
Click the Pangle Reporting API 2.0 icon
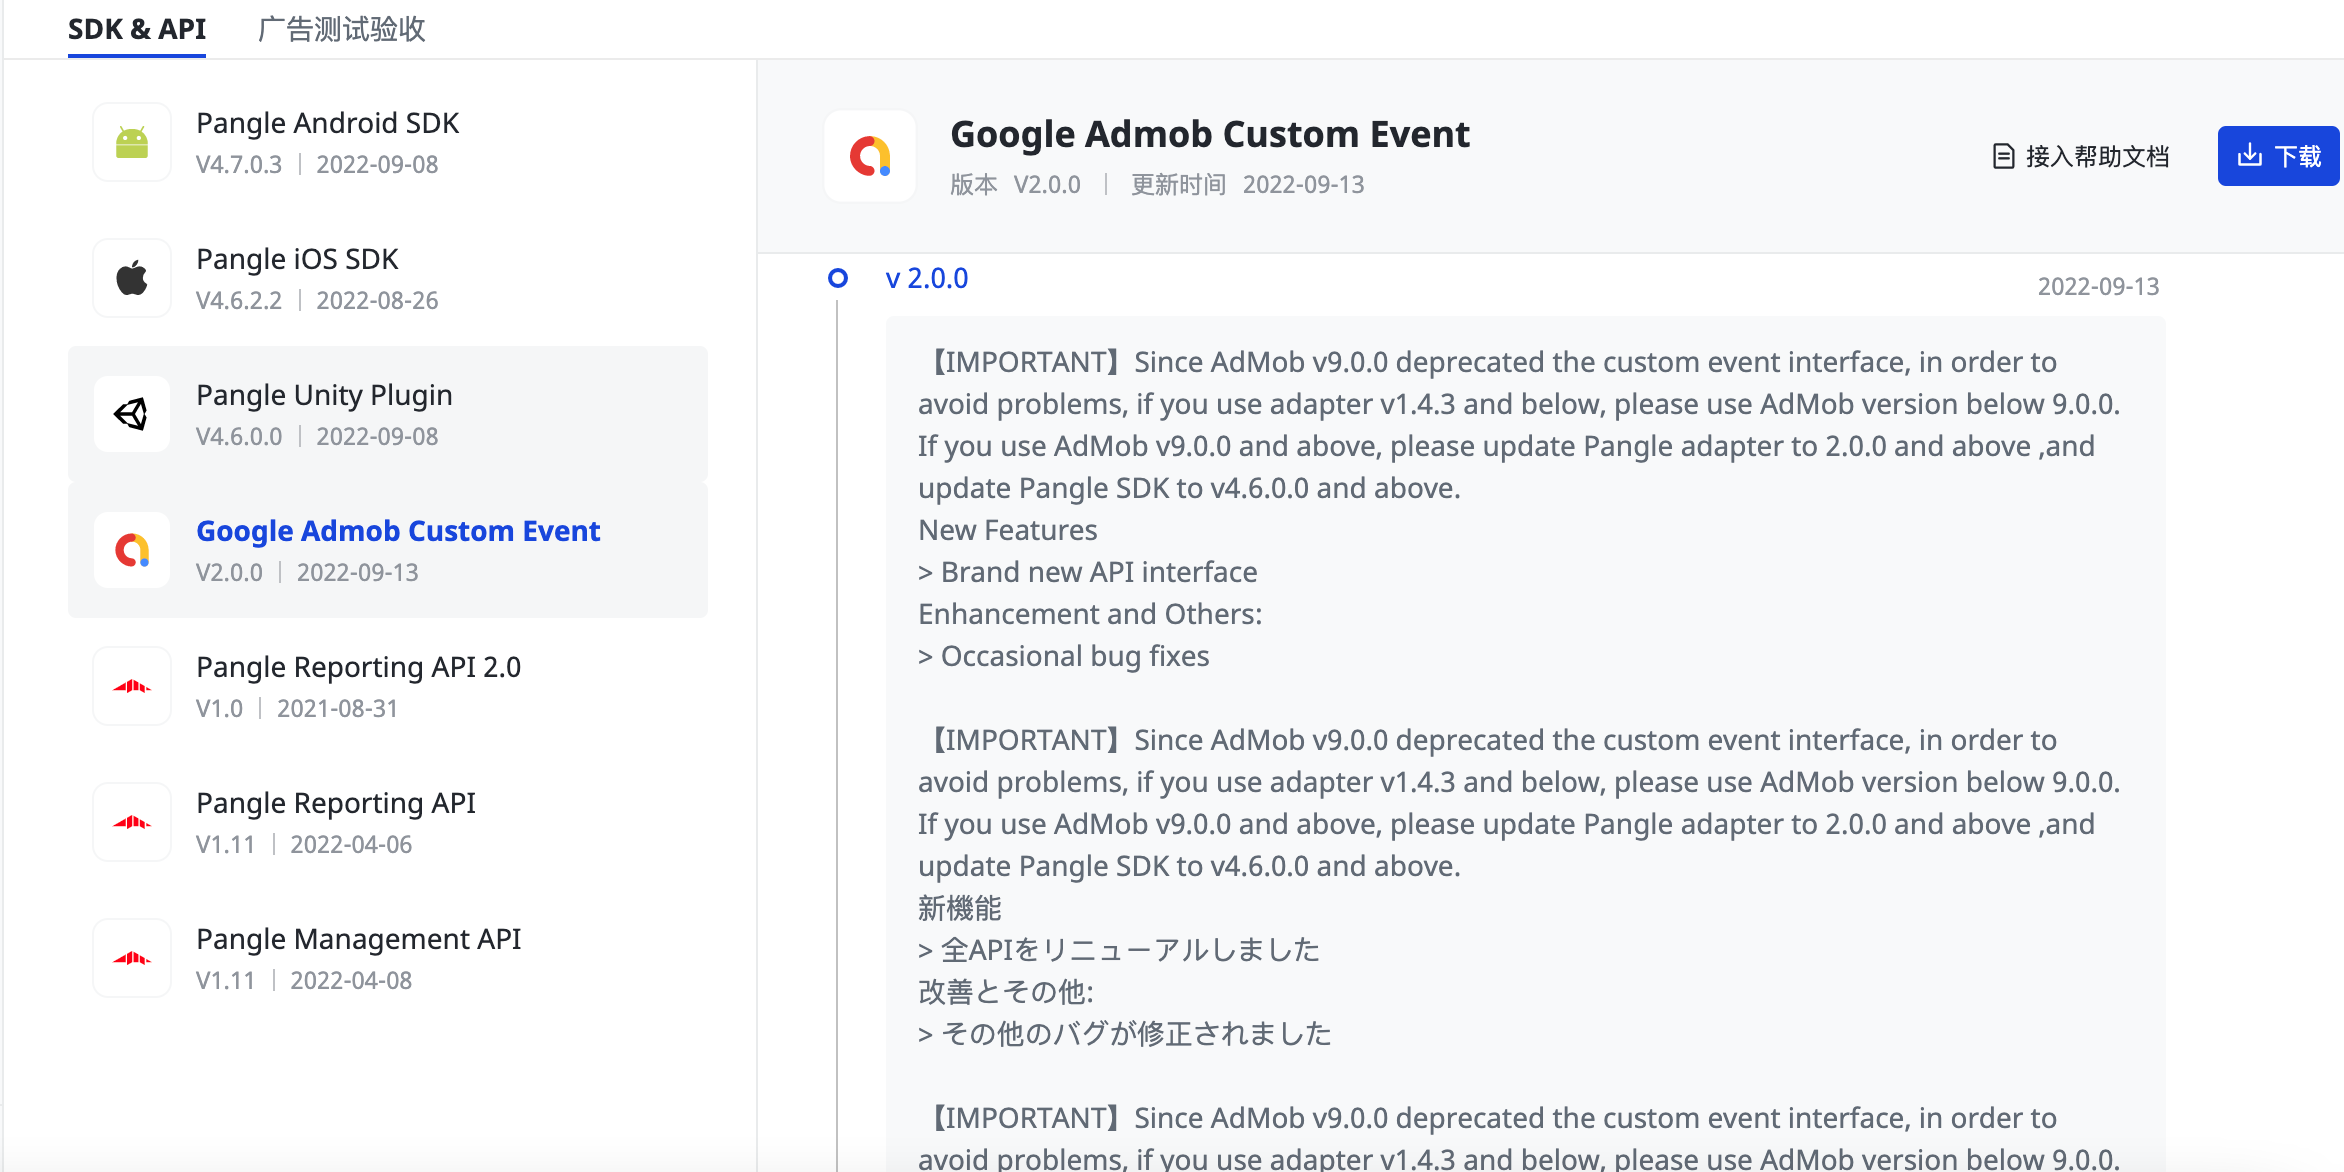click(132, 686)
